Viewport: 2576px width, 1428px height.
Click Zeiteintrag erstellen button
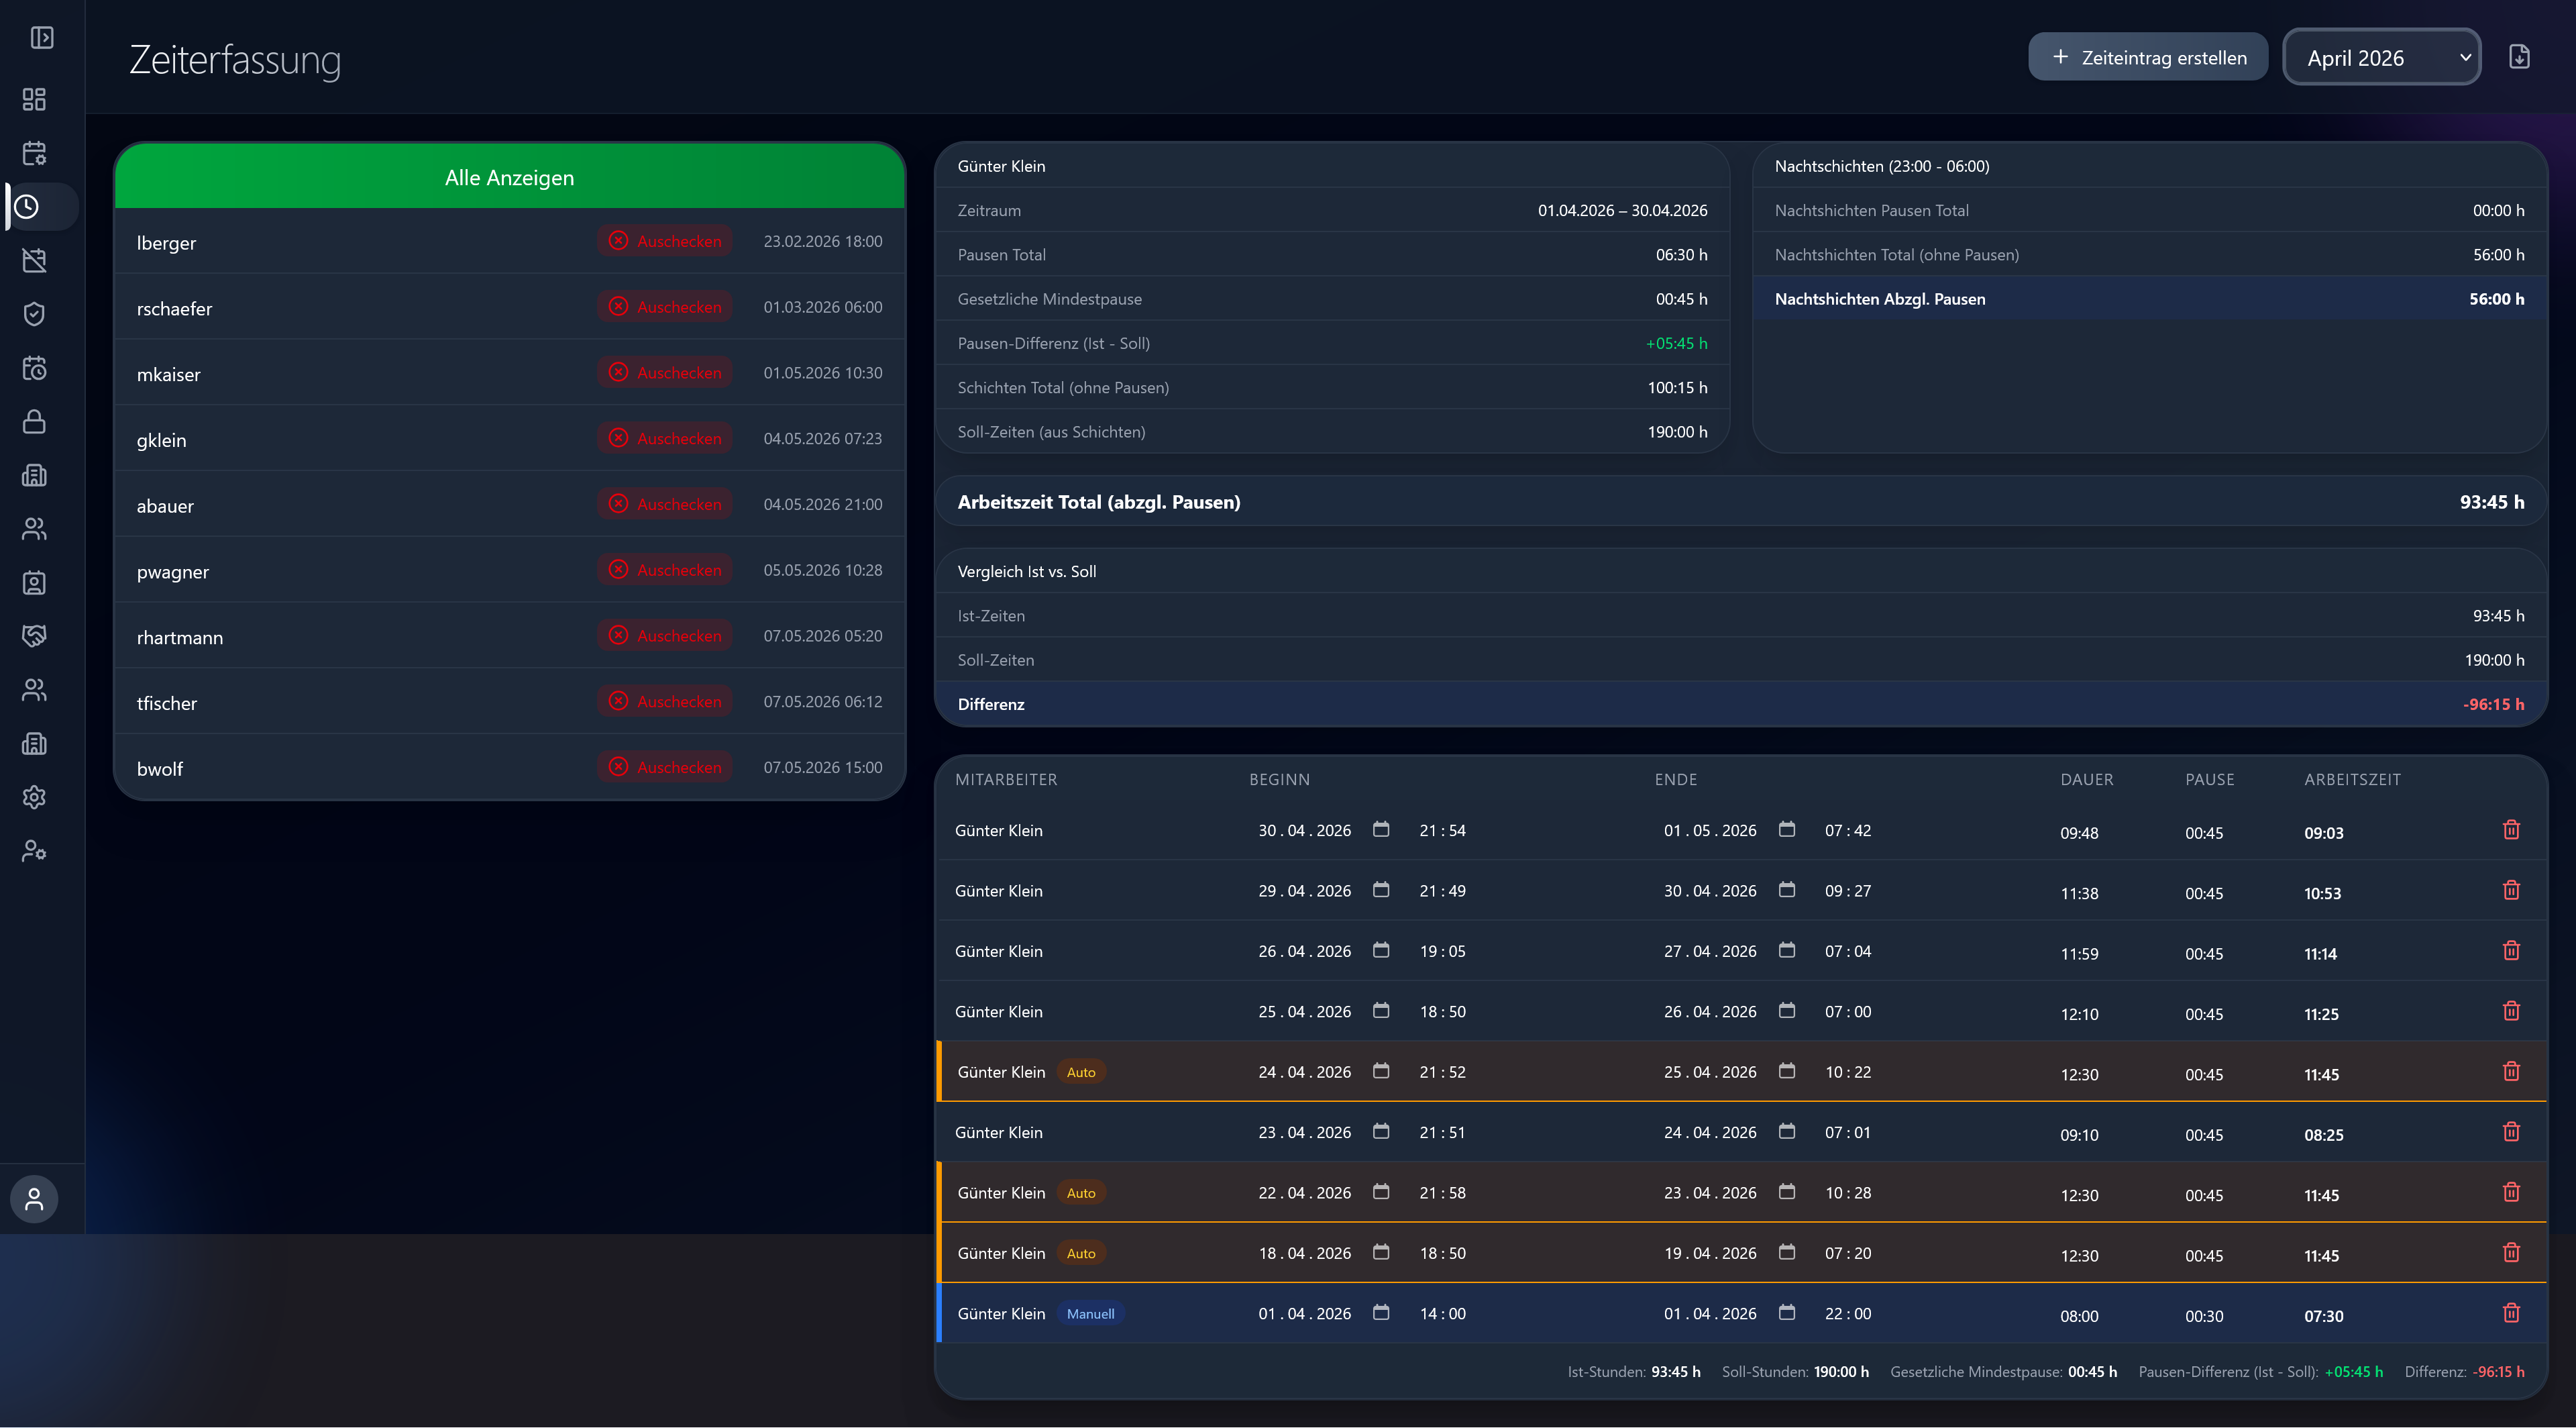(x=2148, y=57)
